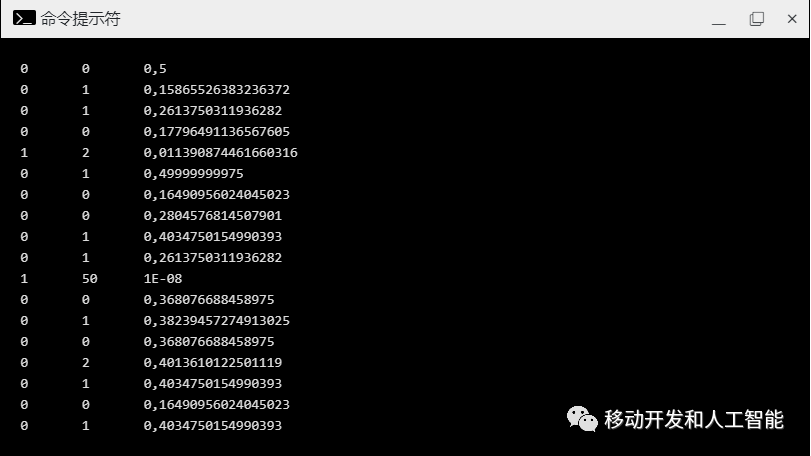Screen dimensions: 811x456
Task: Click value 0,15865526383236372
Action: [x=216, y=89]
